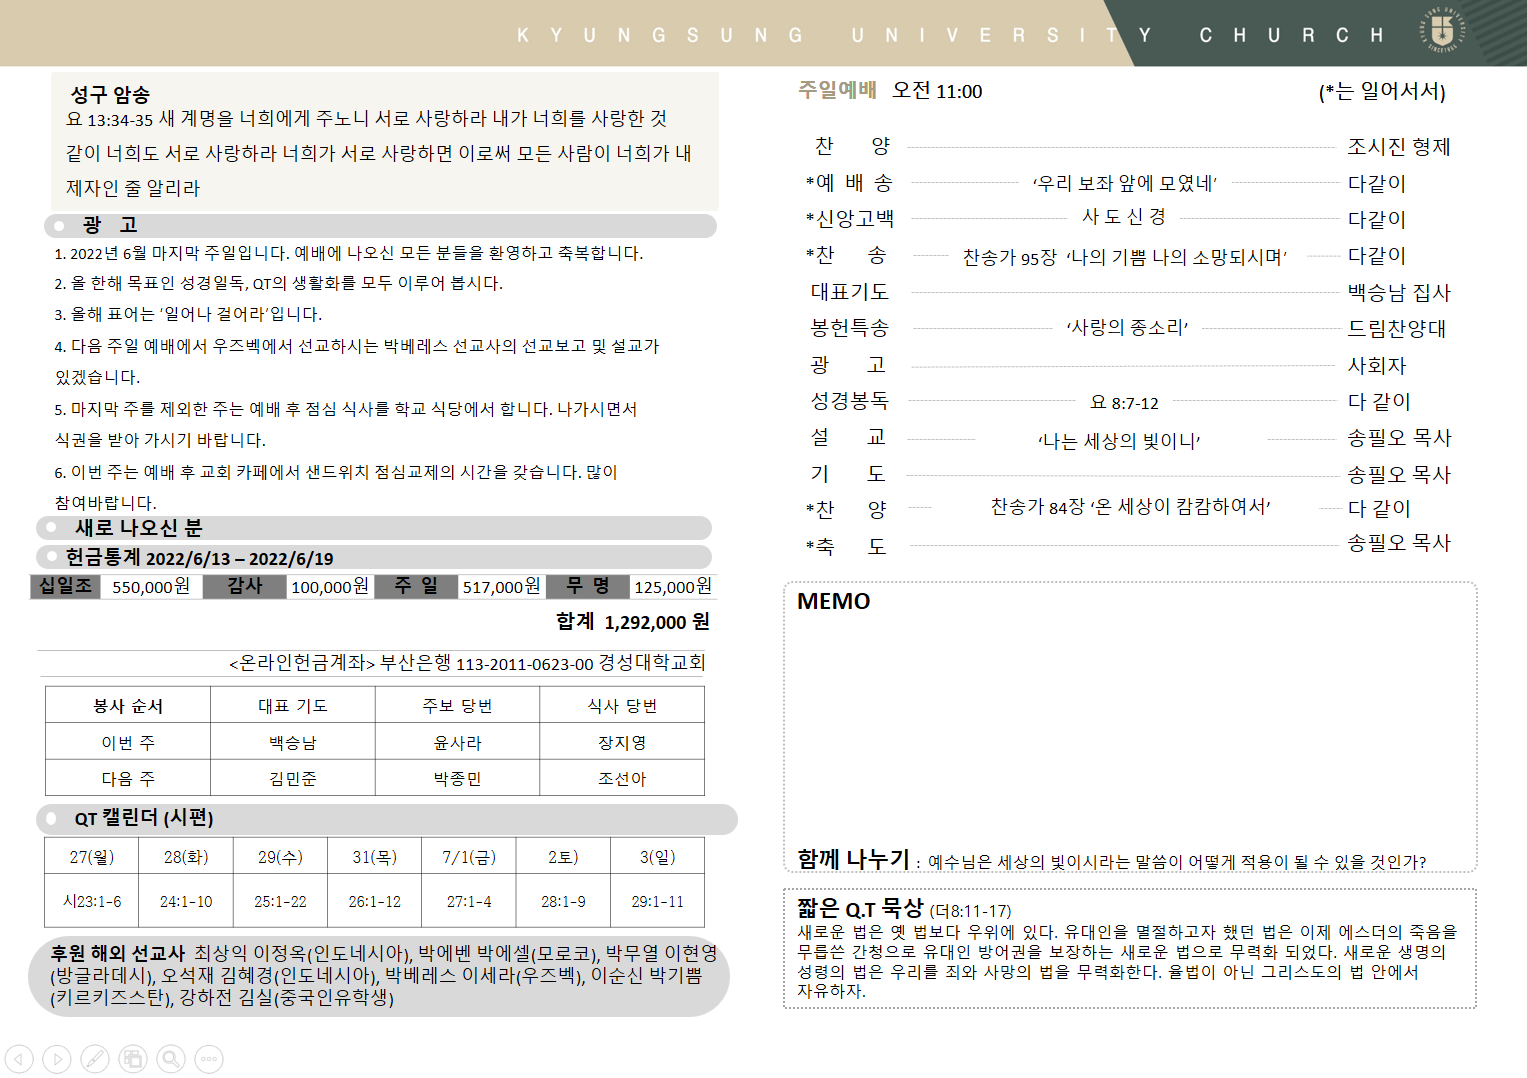Select the name '백승남' in the service table

pos(293,743)
